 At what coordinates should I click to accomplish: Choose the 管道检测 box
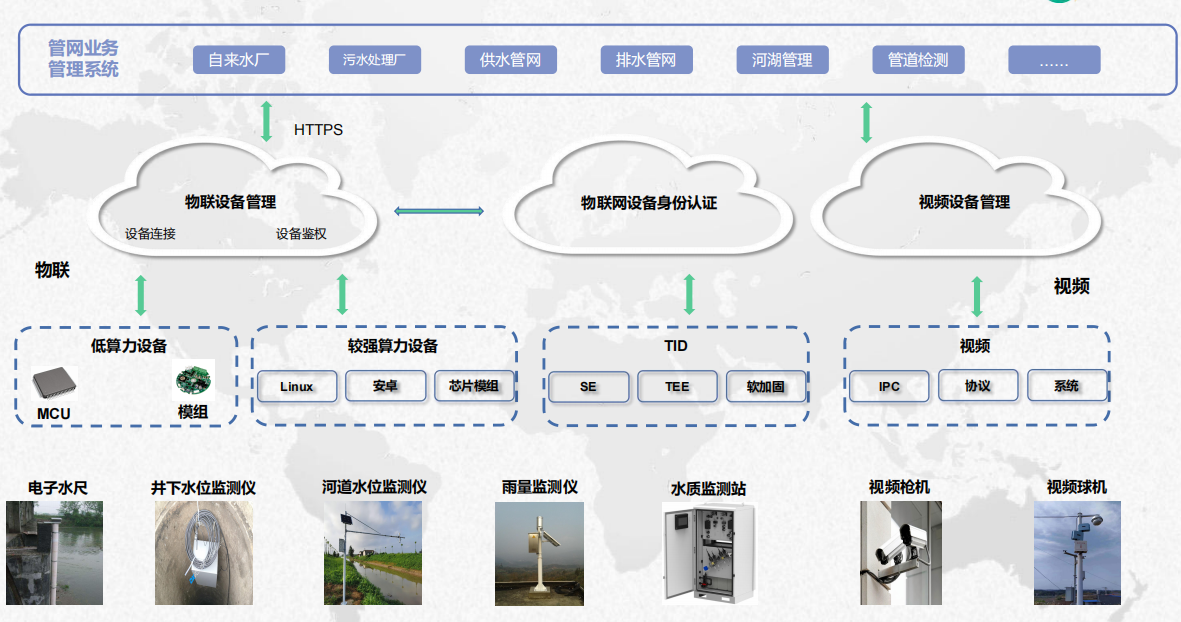pyautogui.click(x=918, y=60)
